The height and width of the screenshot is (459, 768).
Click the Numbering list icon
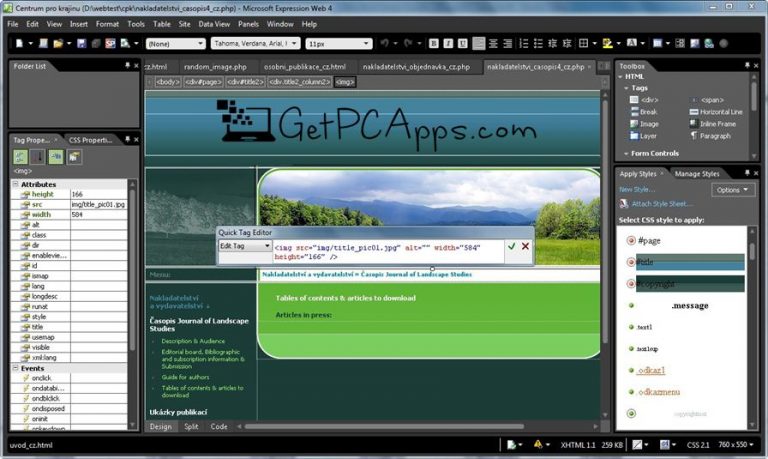coord(524,44)
